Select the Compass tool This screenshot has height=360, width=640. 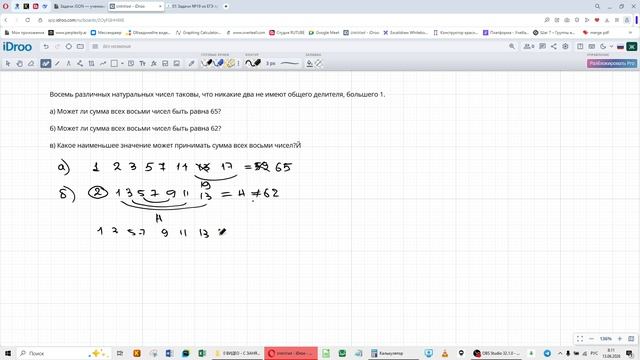[x=69, y=63]
